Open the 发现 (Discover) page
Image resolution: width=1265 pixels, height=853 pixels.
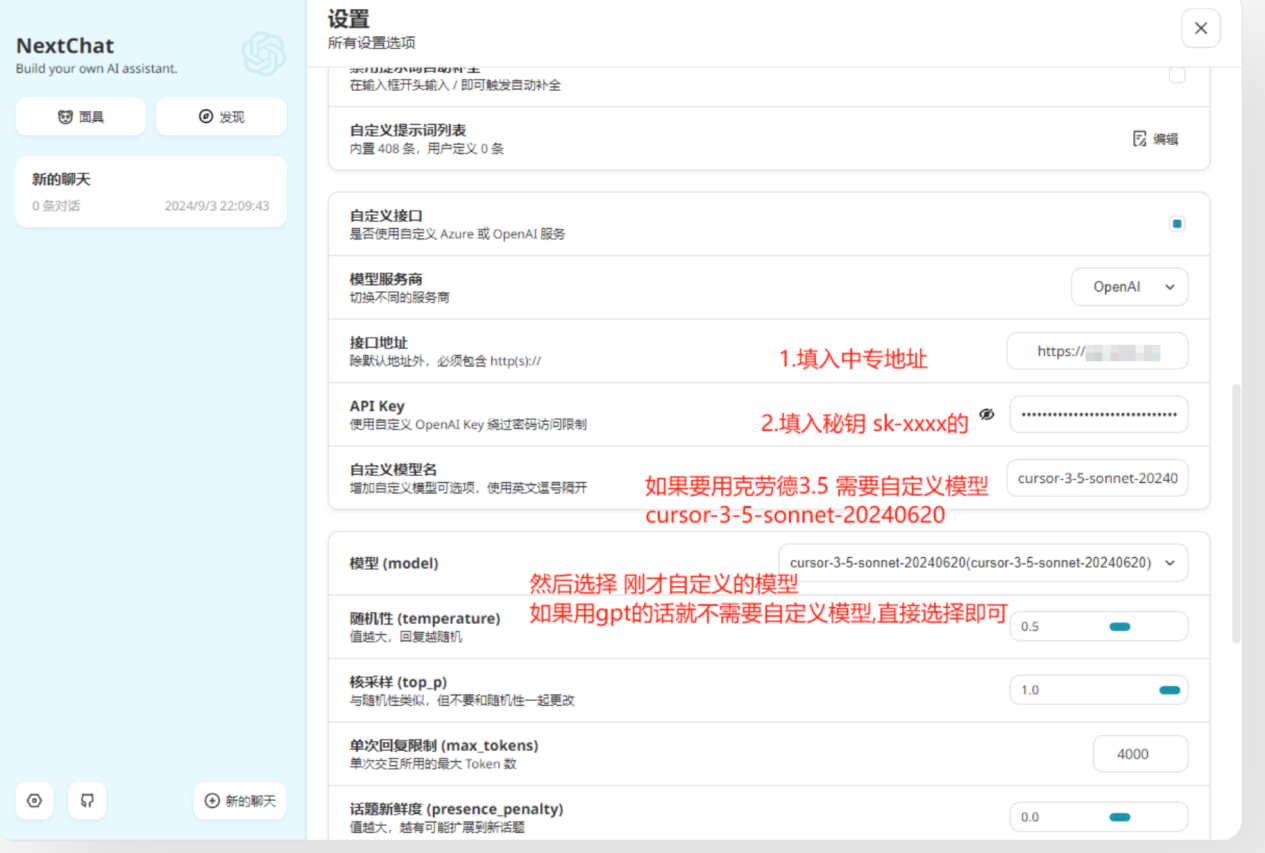point(221,117)
